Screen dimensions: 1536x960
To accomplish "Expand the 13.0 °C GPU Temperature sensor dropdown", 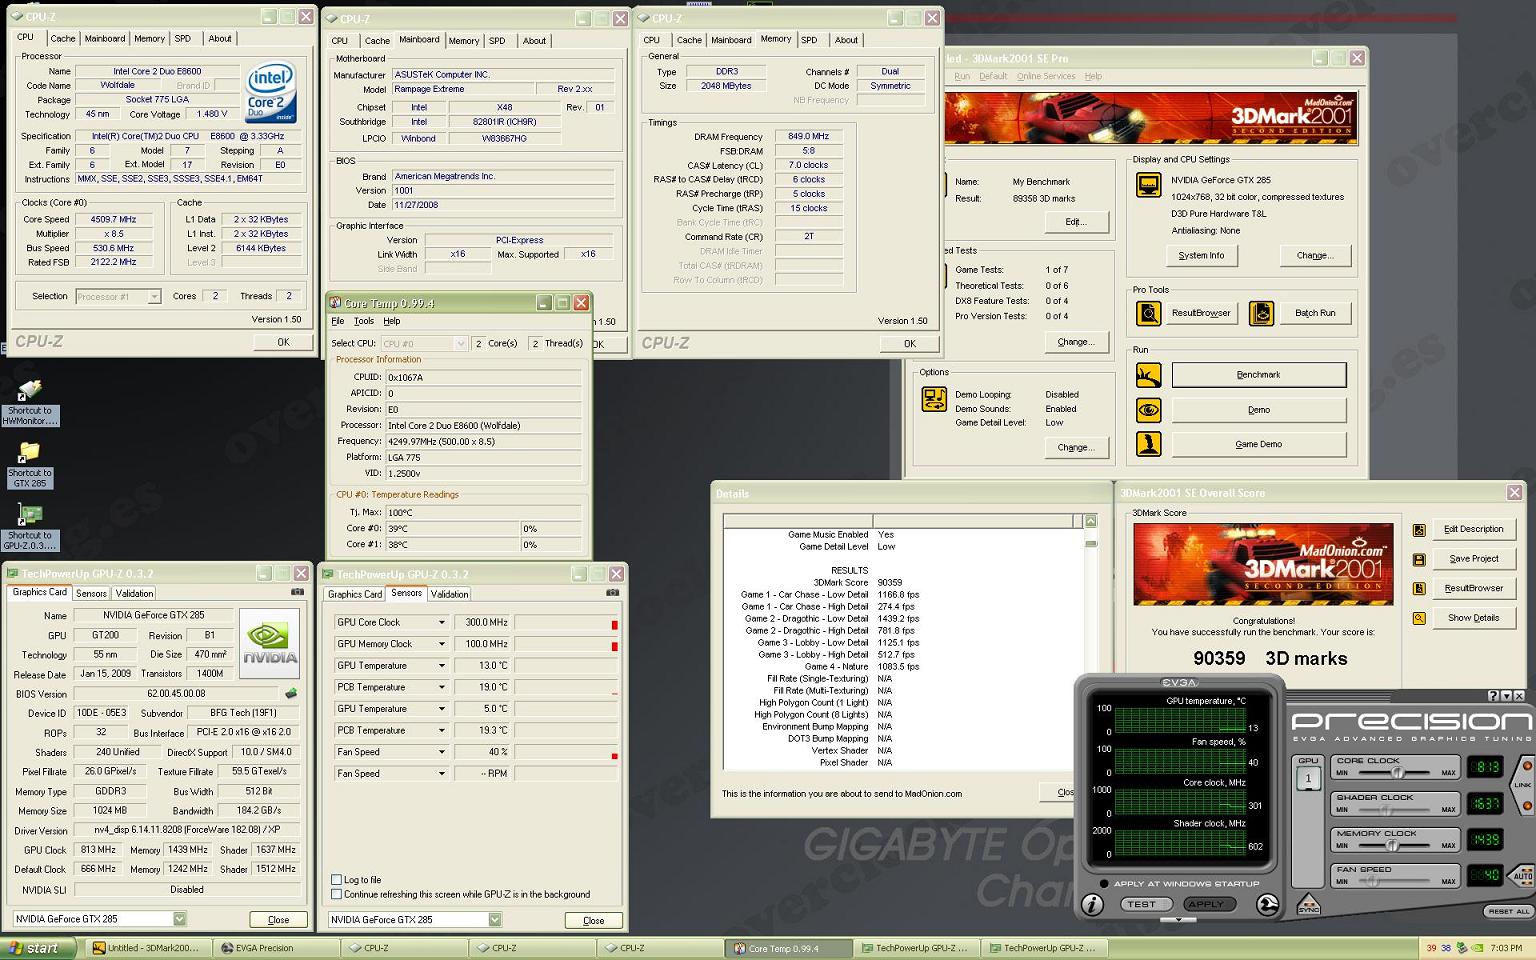I will (441, 665).
